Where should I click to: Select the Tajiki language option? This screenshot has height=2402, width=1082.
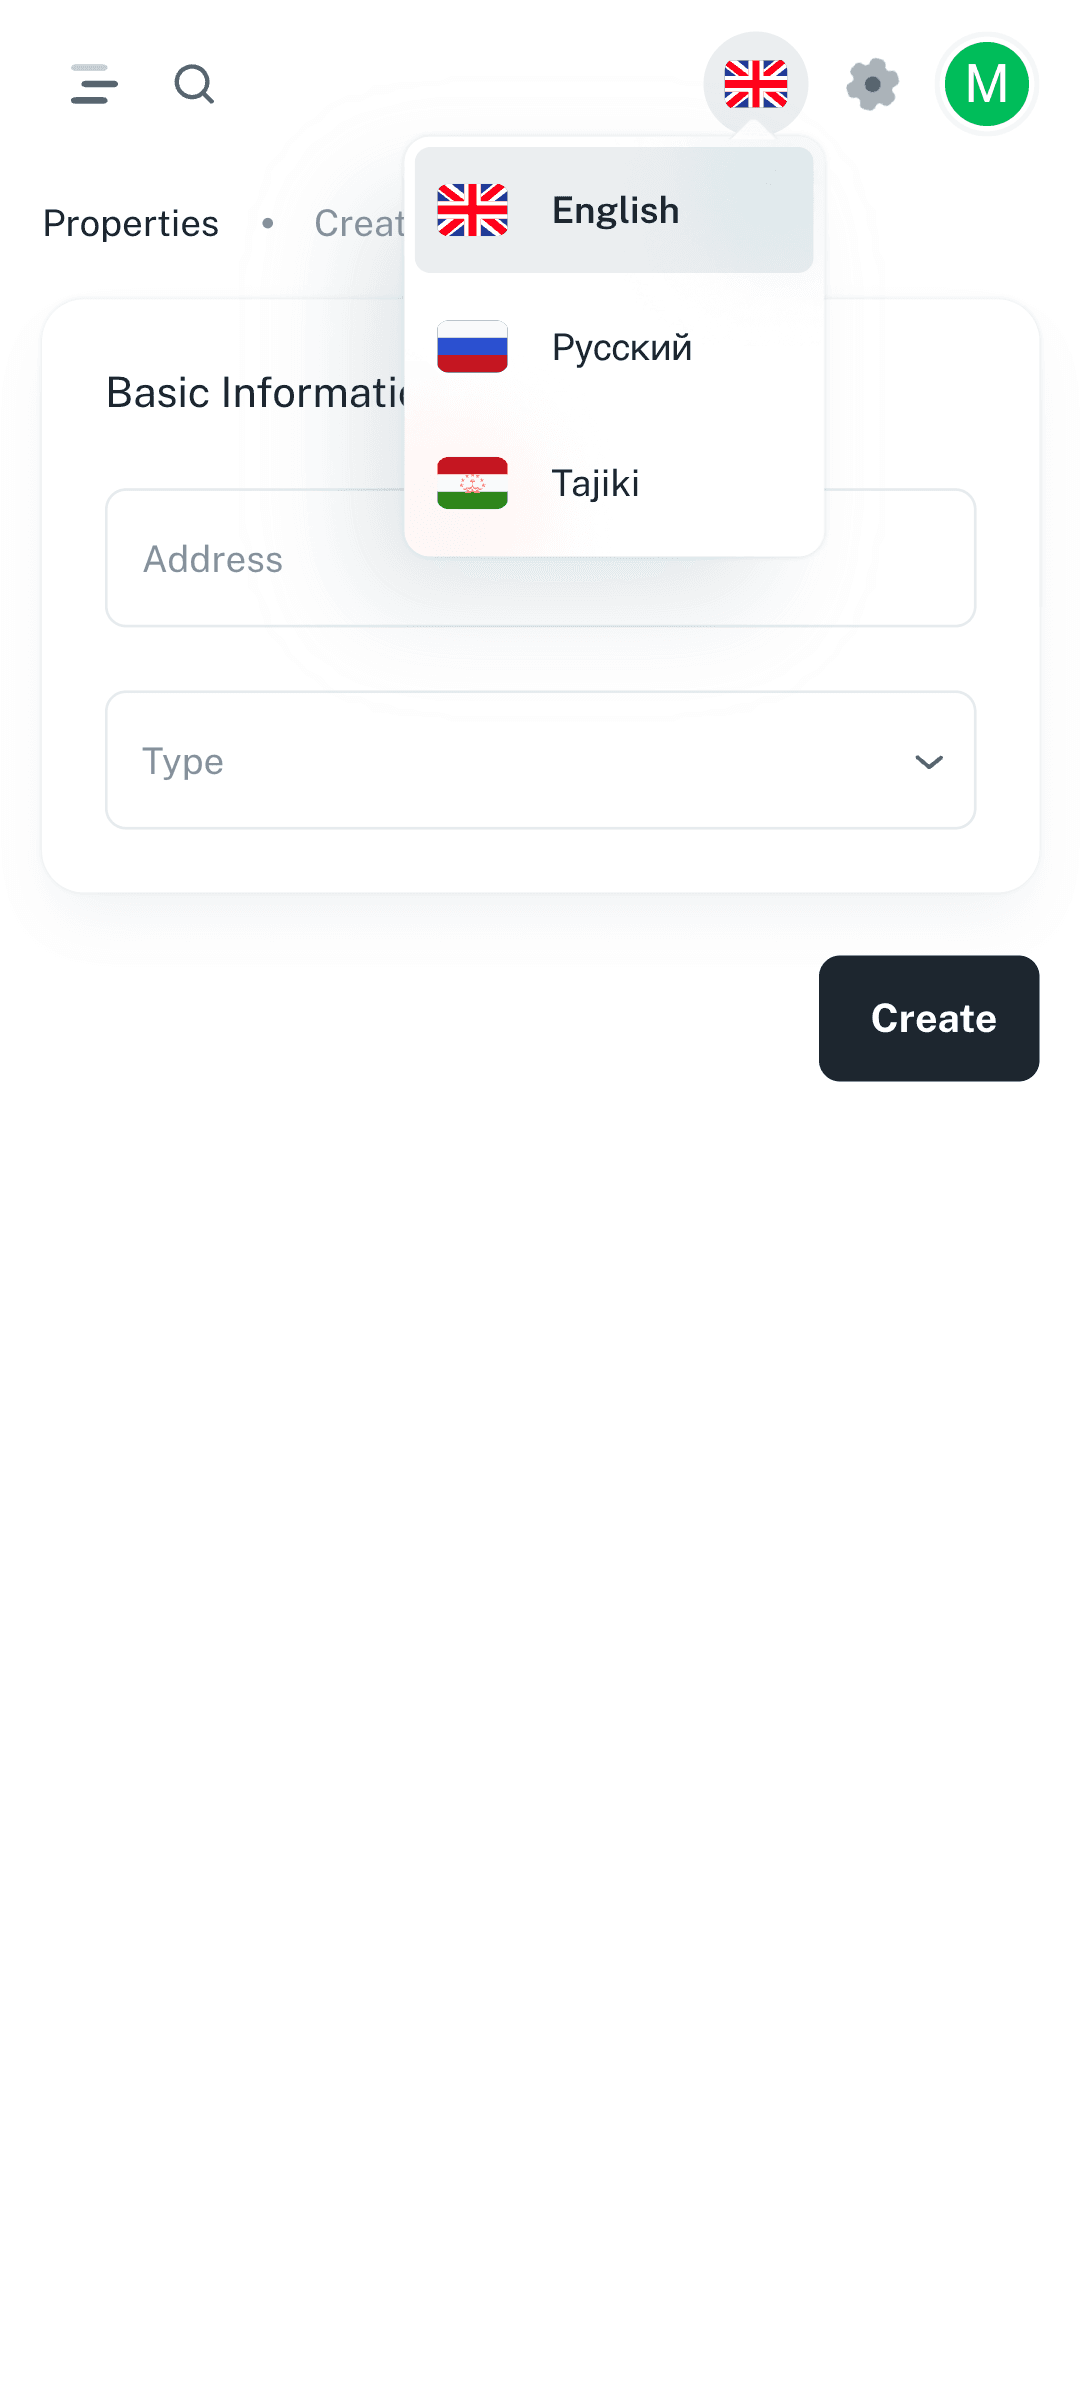(596, 484)
